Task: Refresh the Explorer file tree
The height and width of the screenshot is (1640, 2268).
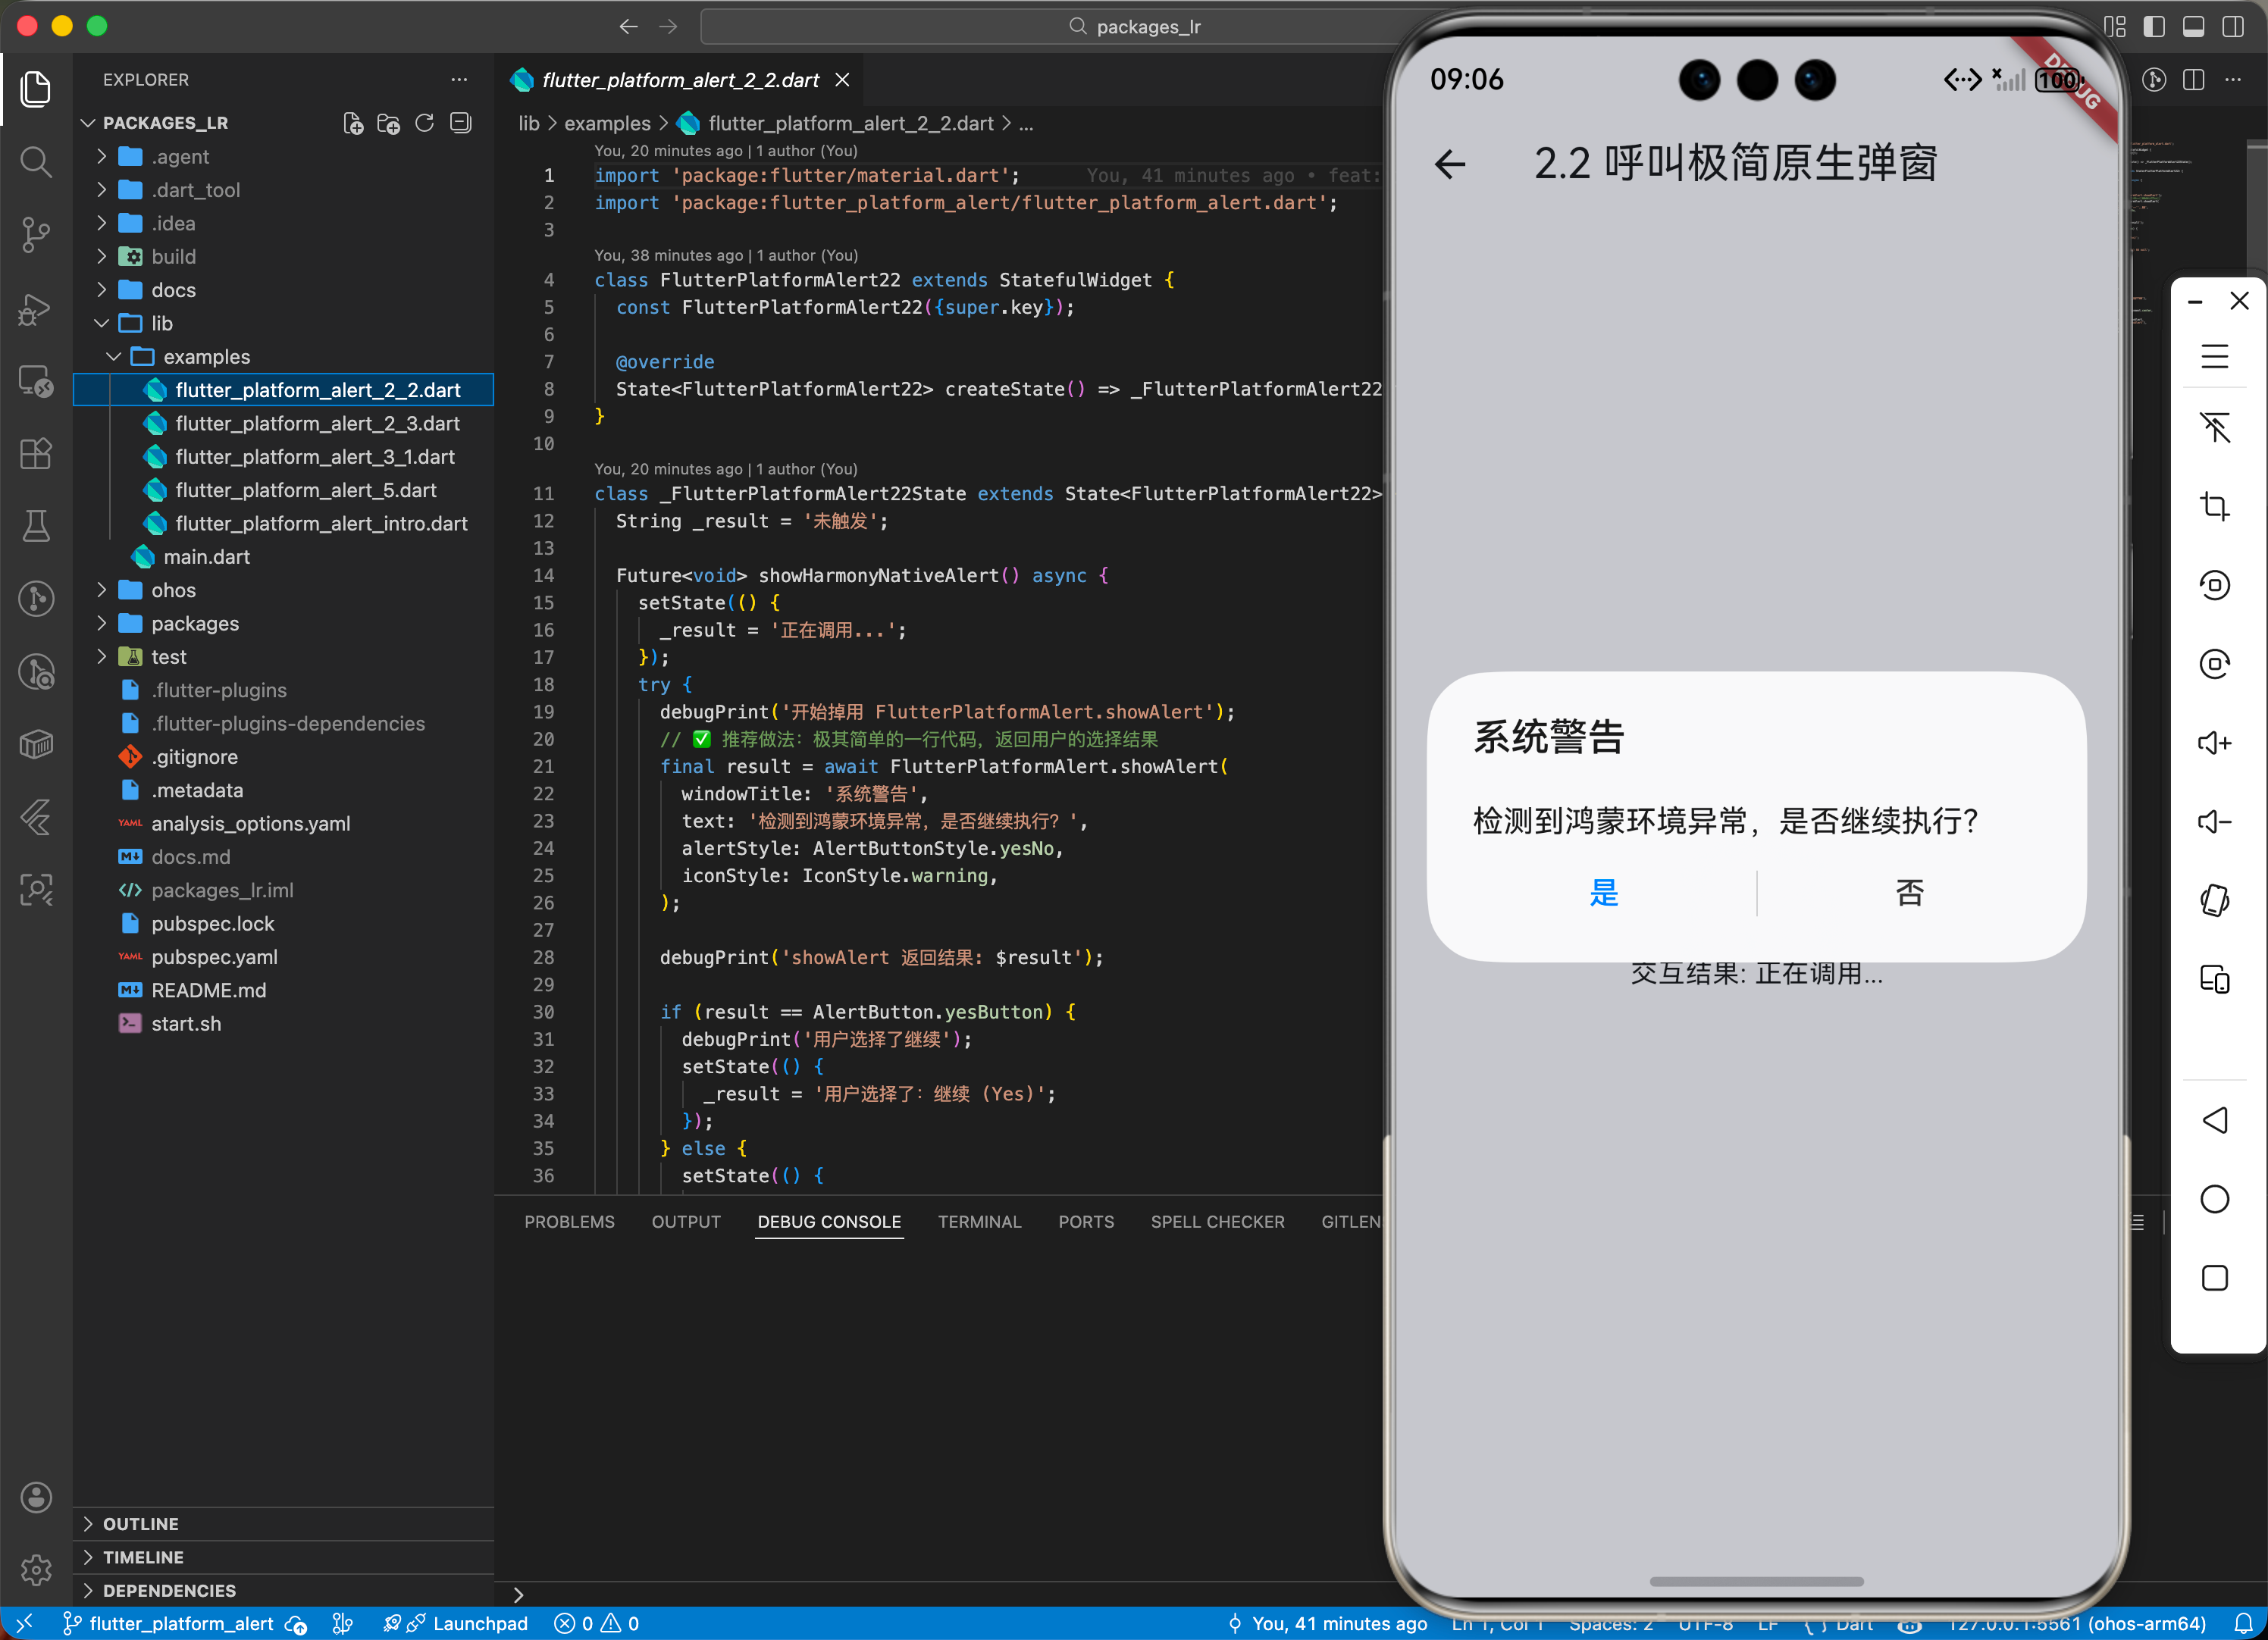Action: click(x=424, y=123)
